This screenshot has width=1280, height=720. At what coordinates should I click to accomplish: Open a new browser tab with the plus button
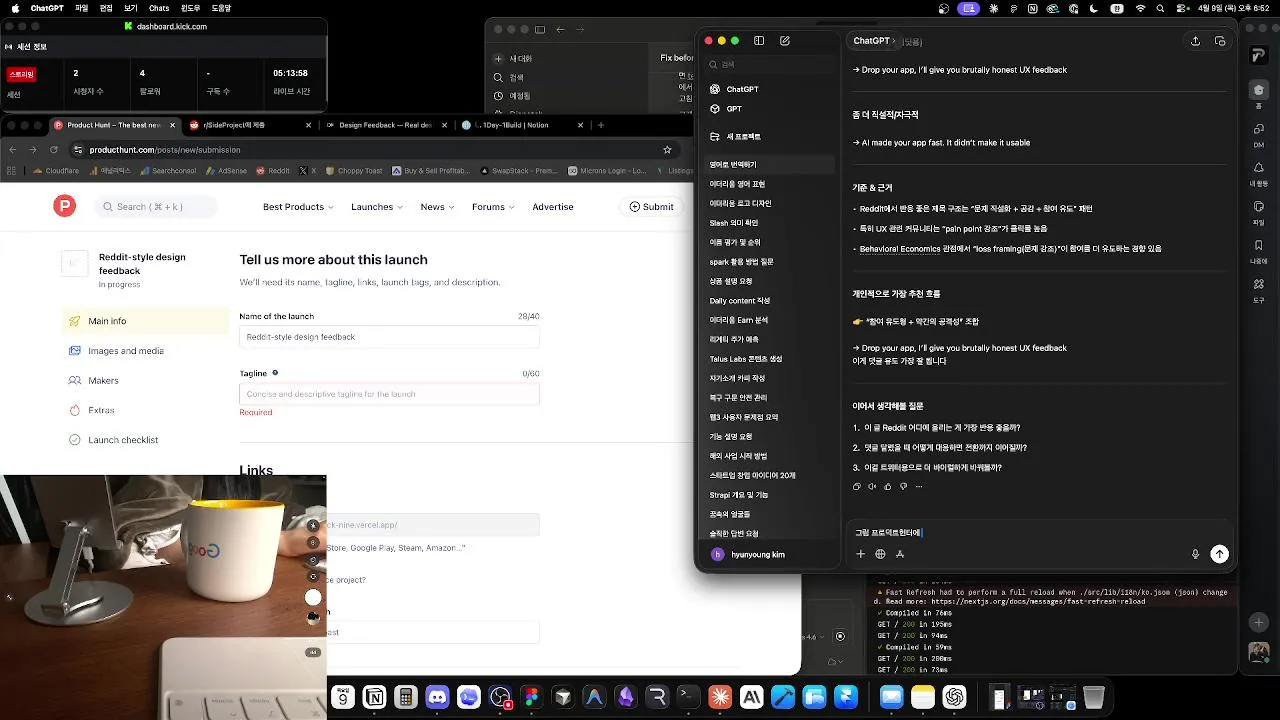(x=601, y=125)
